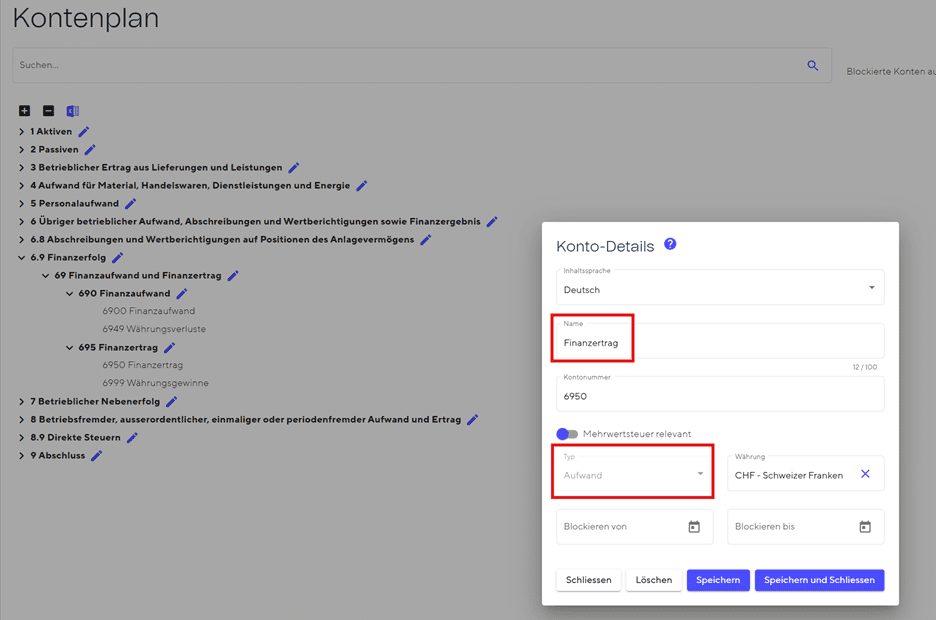Image resolution: width=936 pixels, height=620 pixels.
Task: Click the expand-all plus icon
Action: tap(24, 111)
